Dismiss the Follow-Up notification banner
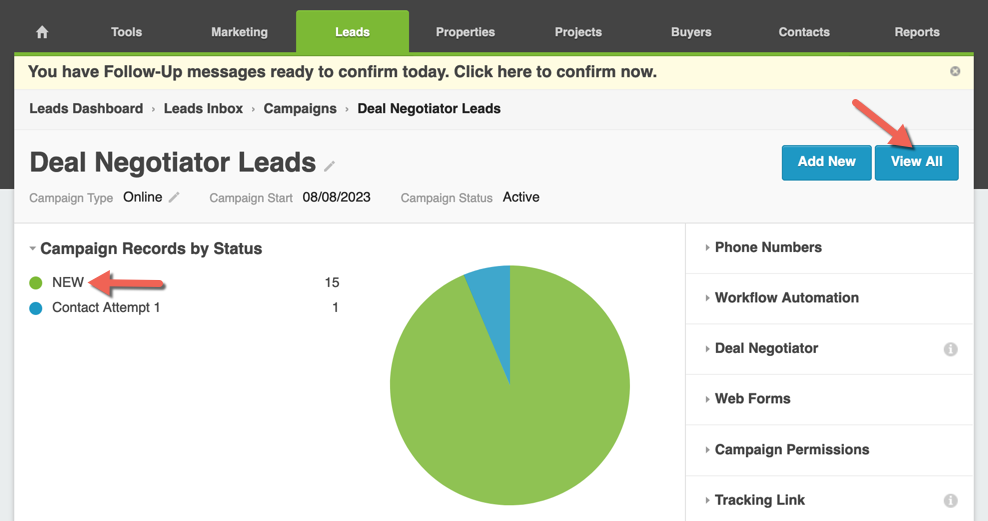 coord(955,72)
